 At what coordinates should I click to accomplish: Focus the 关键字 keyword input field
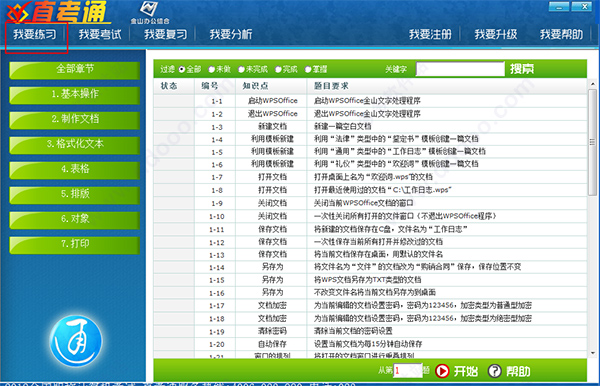coord(460,69)
